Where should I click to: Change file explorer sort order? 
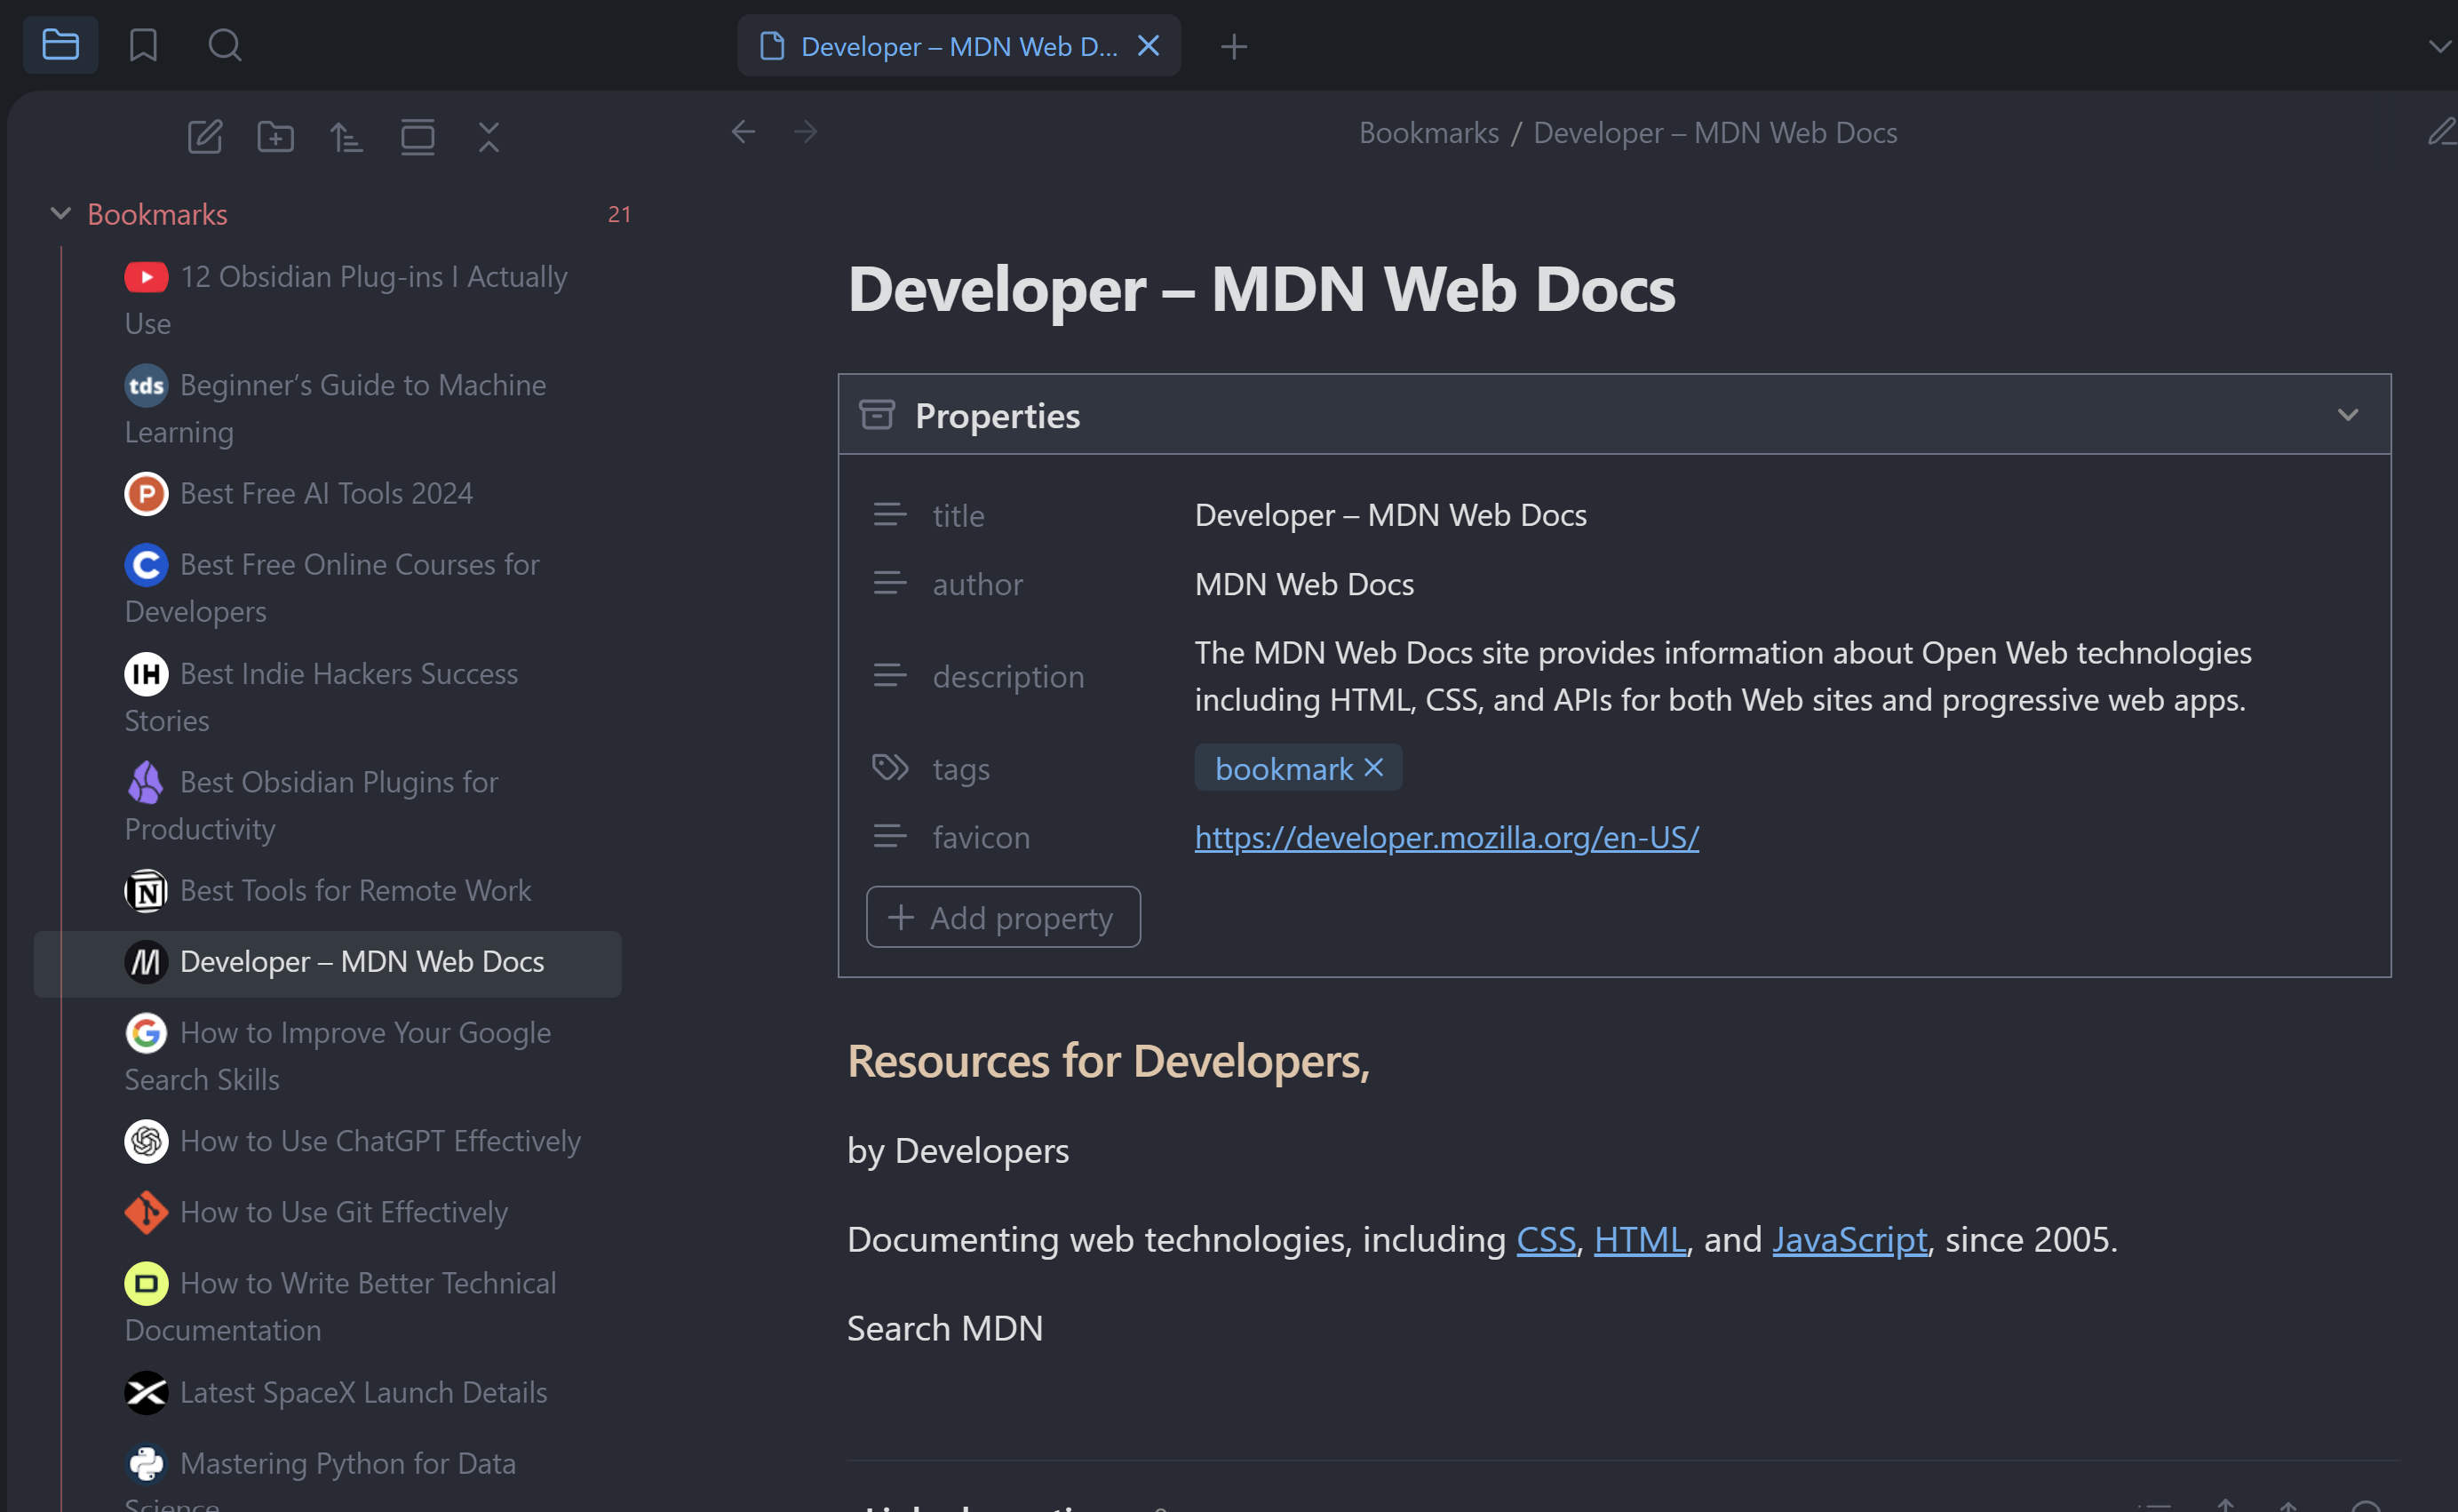pyautogui.click(x=346, y=136)
